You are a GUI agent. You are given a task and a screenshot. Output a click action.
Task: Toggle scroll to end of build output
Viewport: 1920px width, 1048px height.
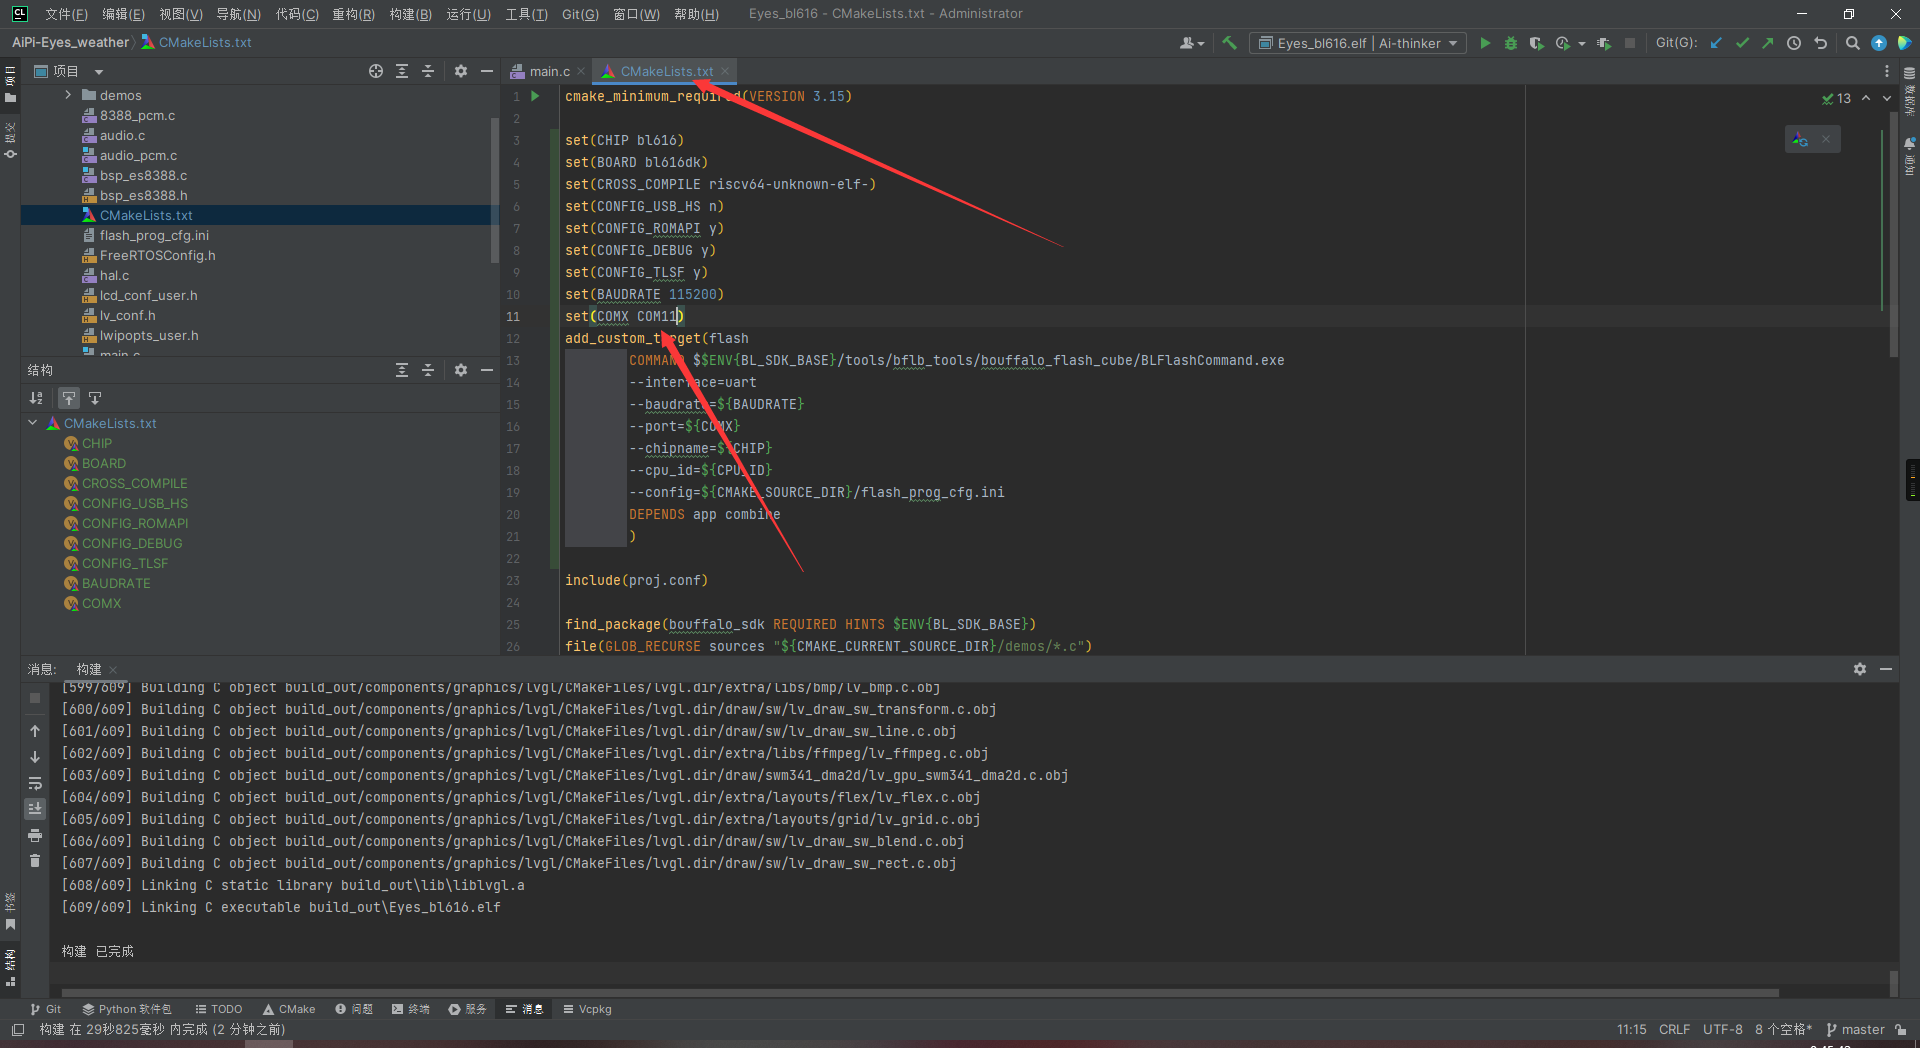(35, 808)
